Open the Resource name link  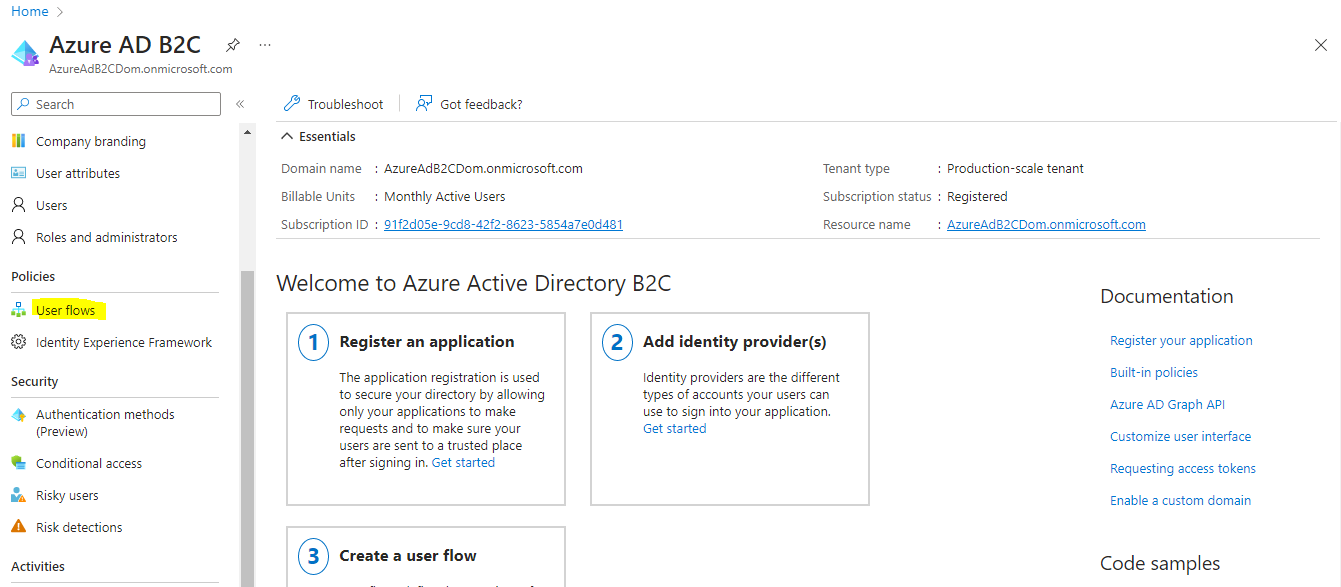1046,224
